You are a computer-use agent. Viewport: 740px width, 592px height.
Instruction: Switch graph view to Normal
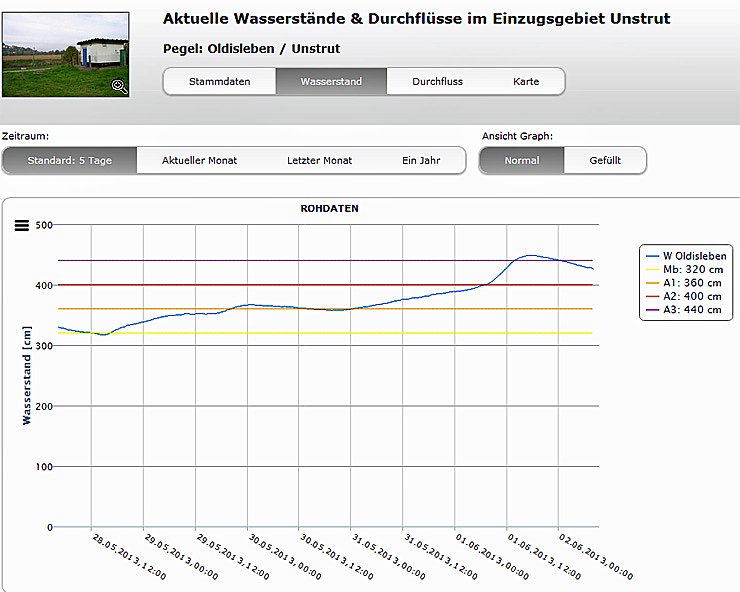pyautogui.click(x=521, y=160)
